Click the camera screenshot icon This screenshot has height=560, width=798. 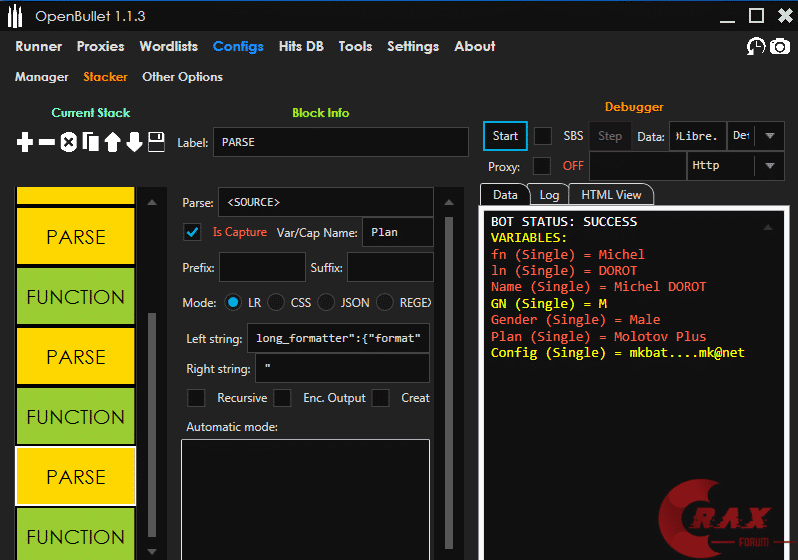tap(778, 47)
